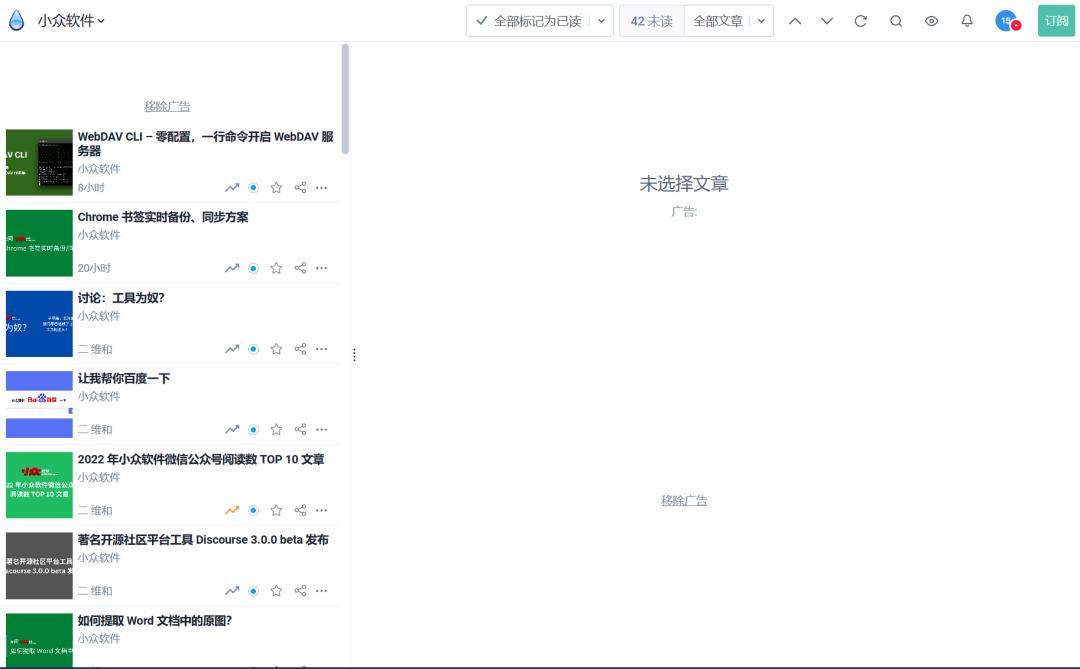Screen dimensions: 1080x669
Task: Expand the 小众软件 feed title dropdown
Action: click(x=68, y=19)
